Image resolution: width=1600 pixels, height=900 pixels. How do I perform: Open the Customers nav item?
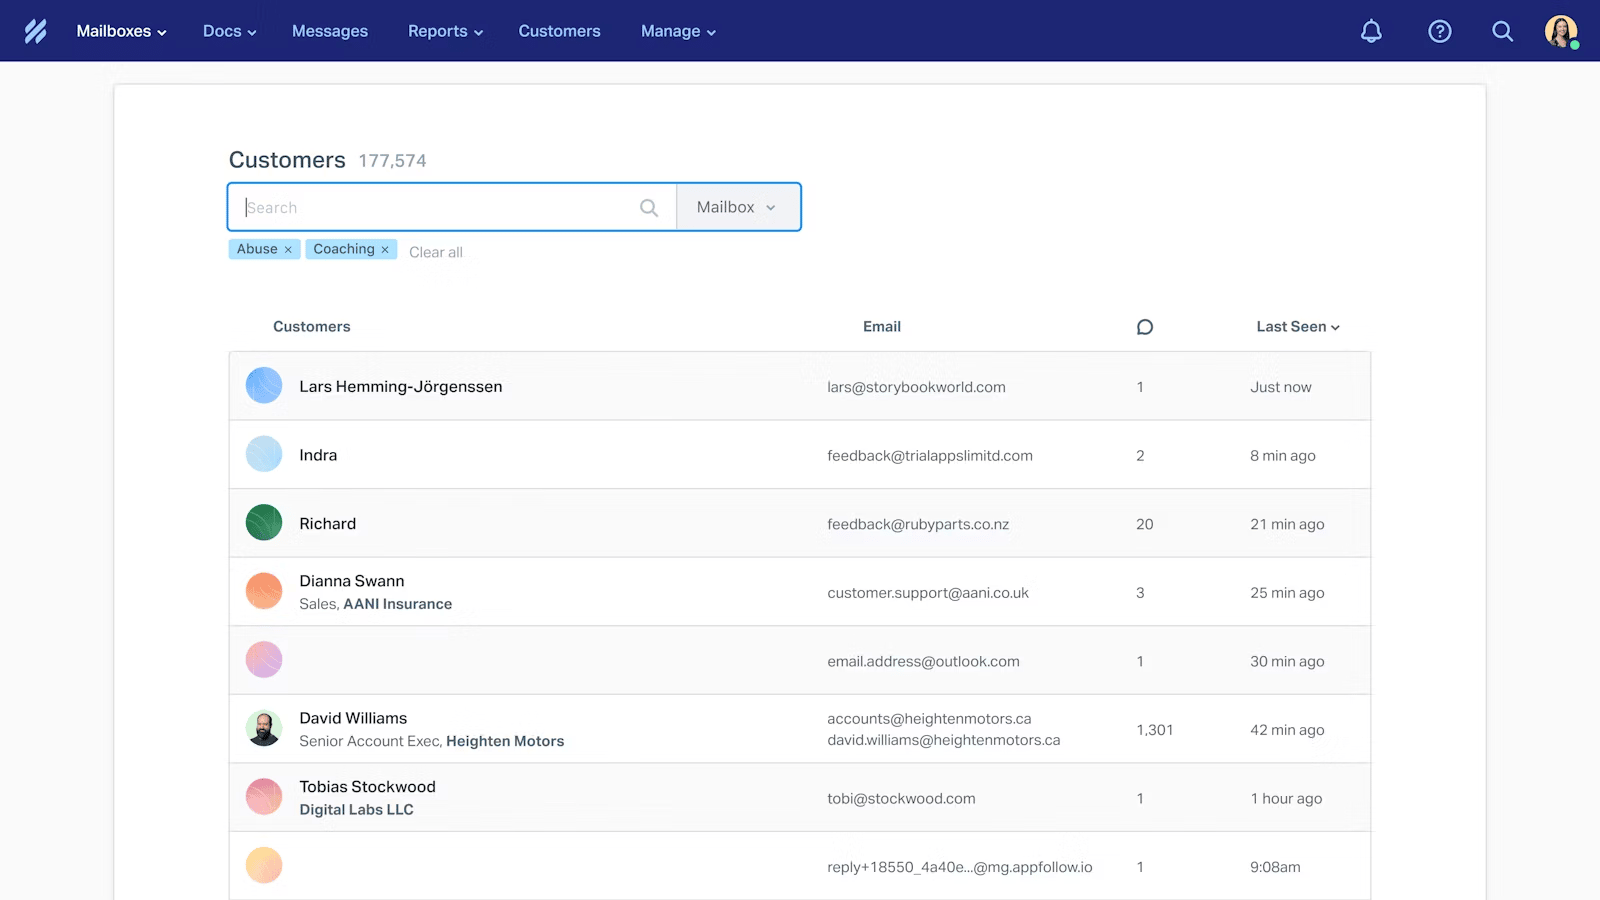559,31
